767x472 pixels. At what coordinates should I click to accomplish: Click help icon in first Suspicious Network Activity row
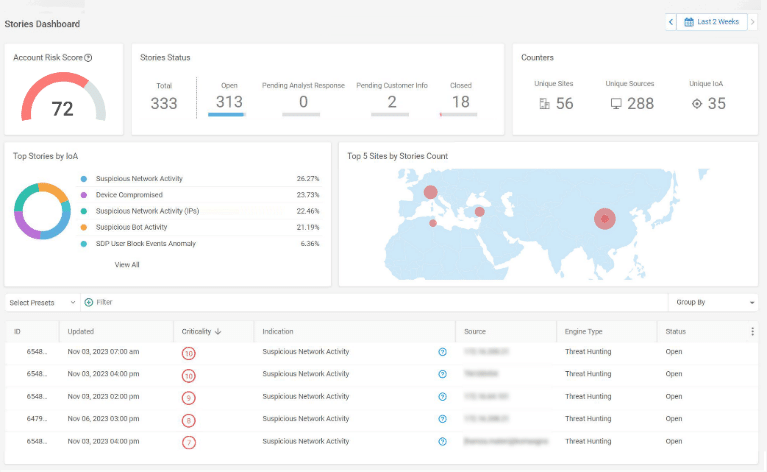click(x=442, y=352)
